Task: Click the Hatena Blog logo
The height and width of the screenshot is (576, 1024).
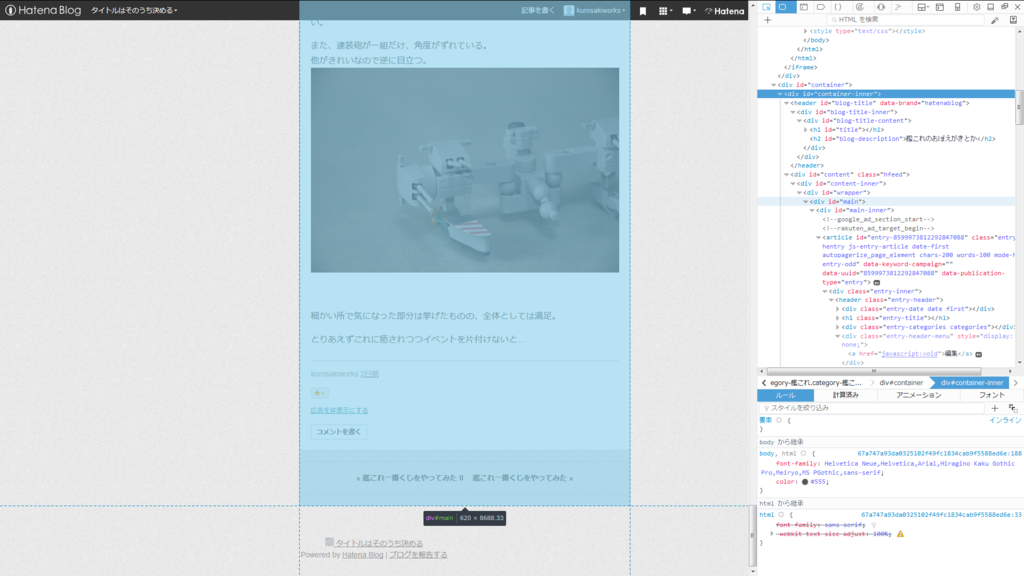Action: tap(43, 10)
